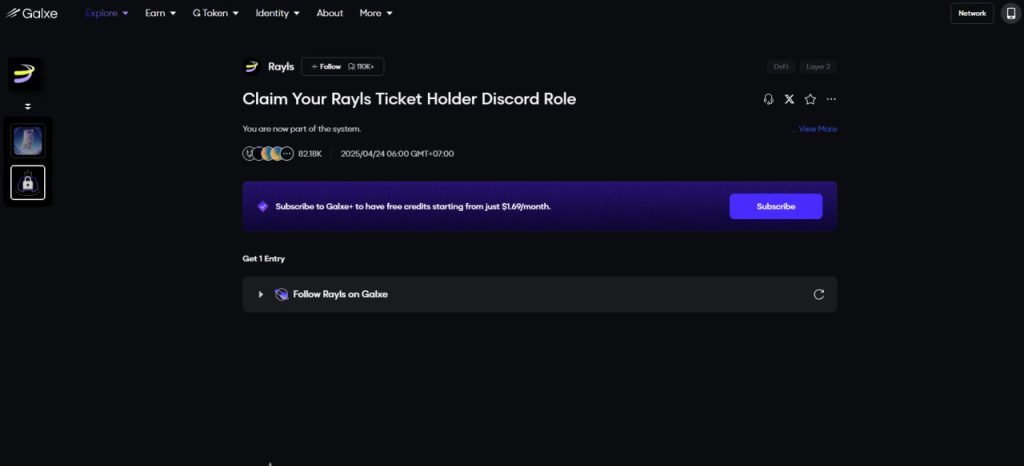Collapse the sidebar with double-chevron arrow
This screenshot has height=466, width=1024.
28,106
